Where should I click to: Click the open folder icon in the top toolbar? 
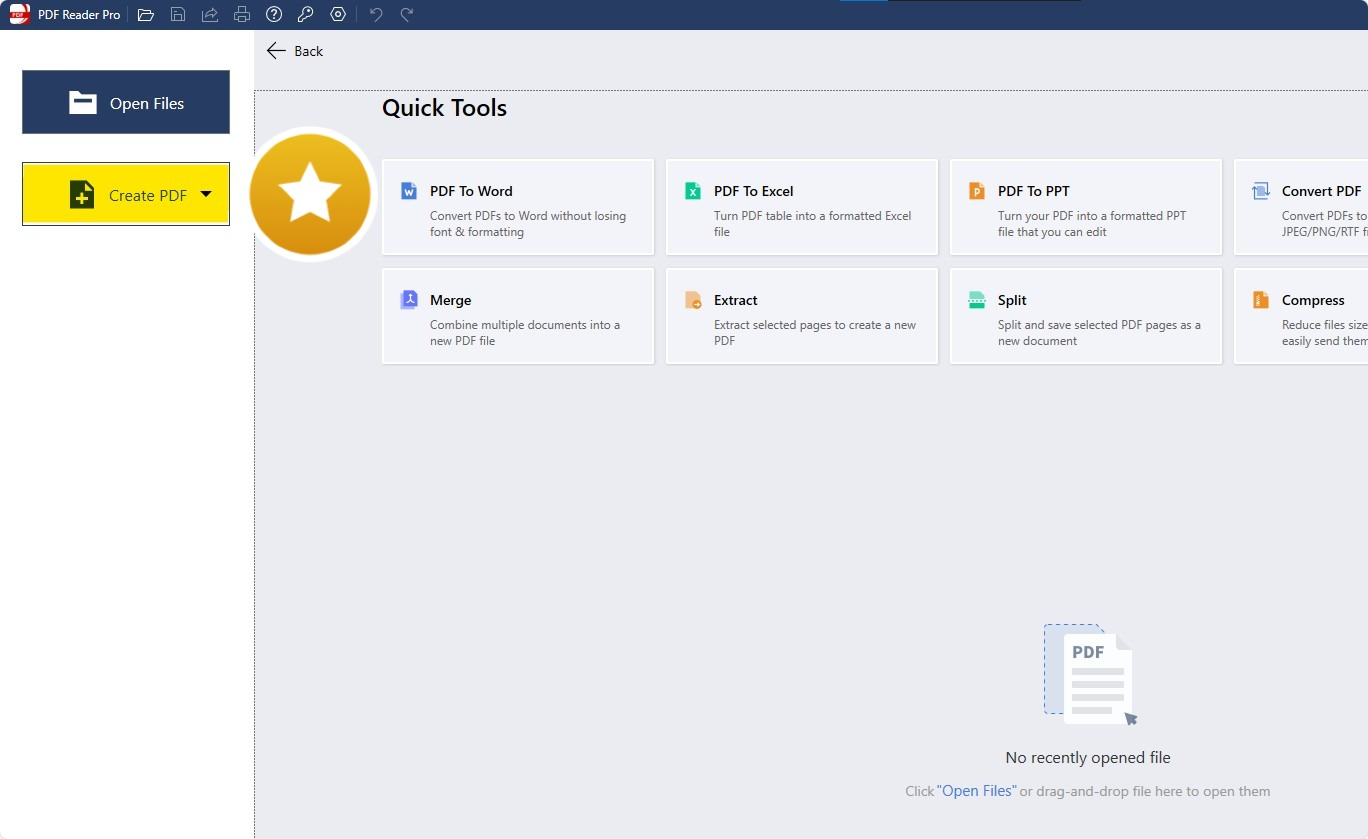[x=146, y=15]
